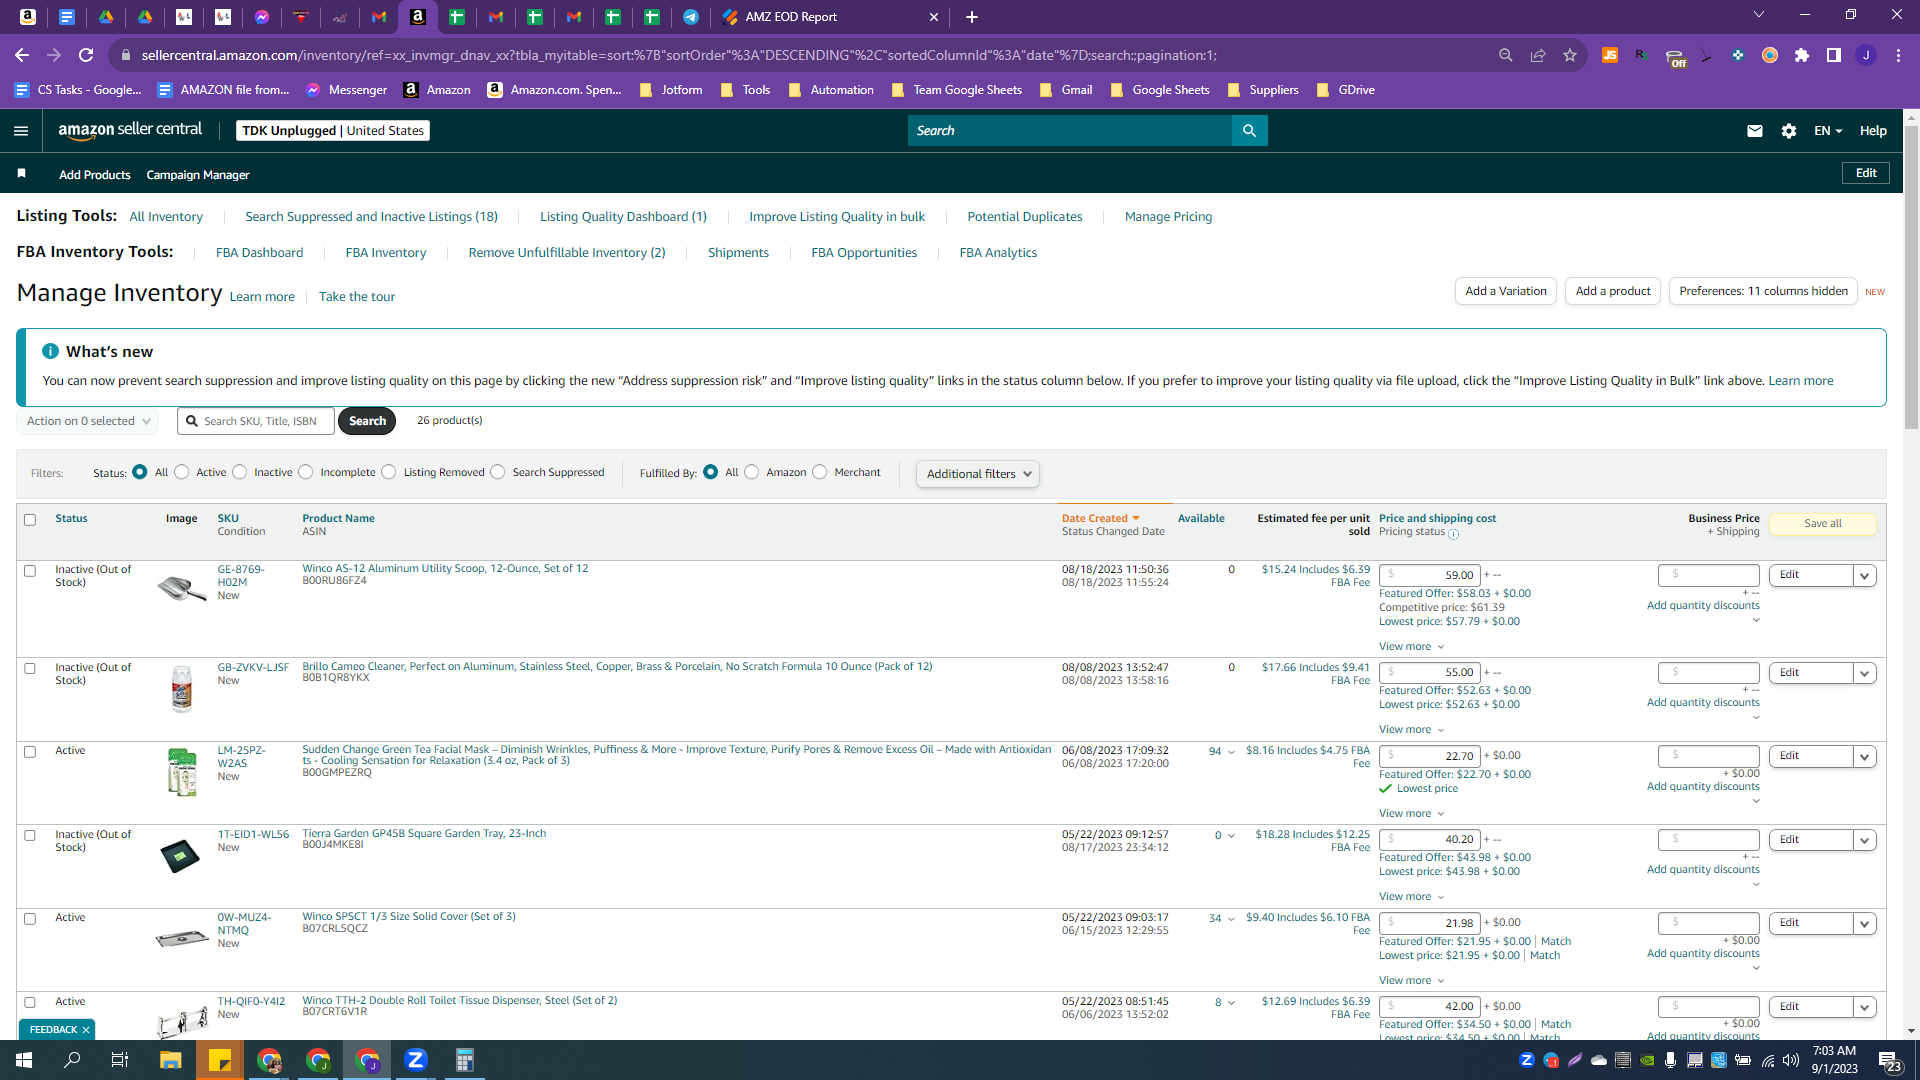
Task: Select Fulfilled By Merchant radio button
Action: point(820,472)
